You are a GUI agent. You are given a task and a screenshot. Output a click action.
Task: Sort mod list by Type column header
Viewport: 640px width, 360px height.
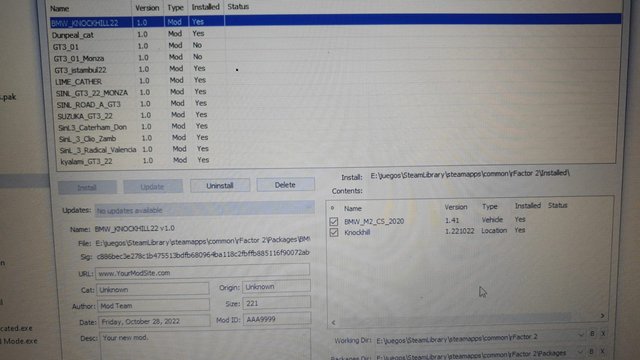point(176,7)
